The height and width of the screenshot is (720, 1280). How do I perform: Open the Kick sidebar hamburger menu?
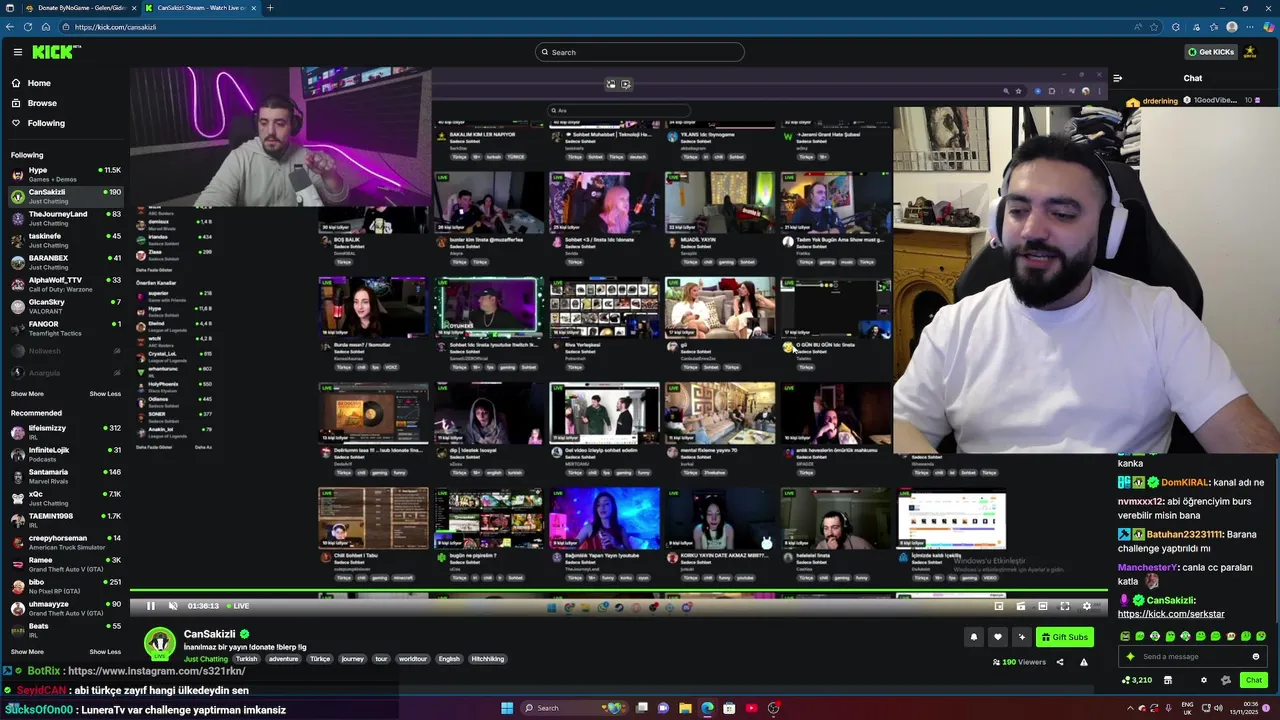click(x=17, y=52)
